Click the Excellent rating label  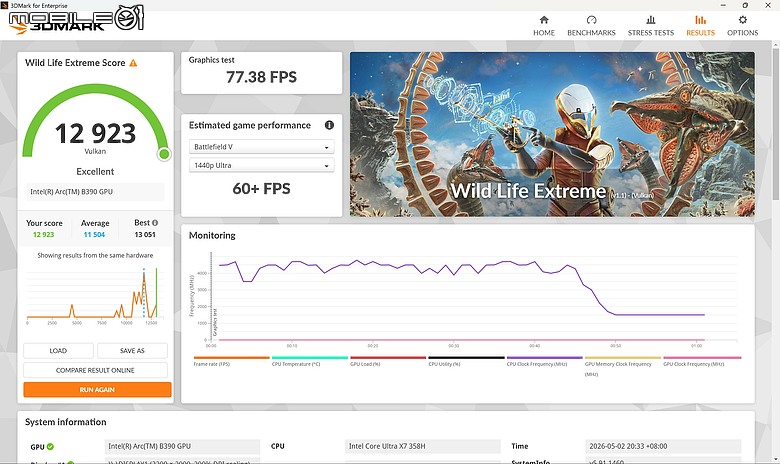95,172
